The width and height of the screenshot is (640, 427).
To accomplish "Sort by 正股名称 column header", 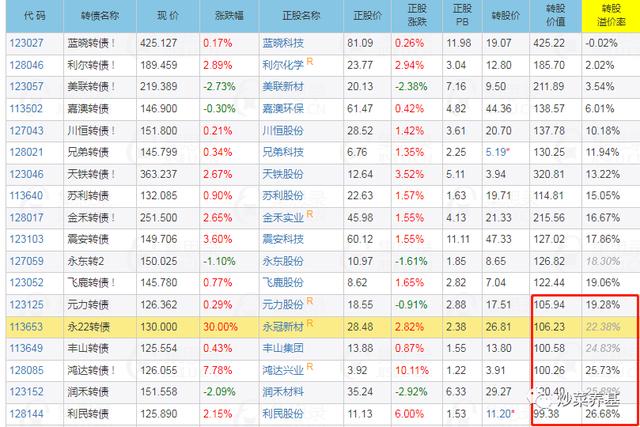I will point(301,16).
